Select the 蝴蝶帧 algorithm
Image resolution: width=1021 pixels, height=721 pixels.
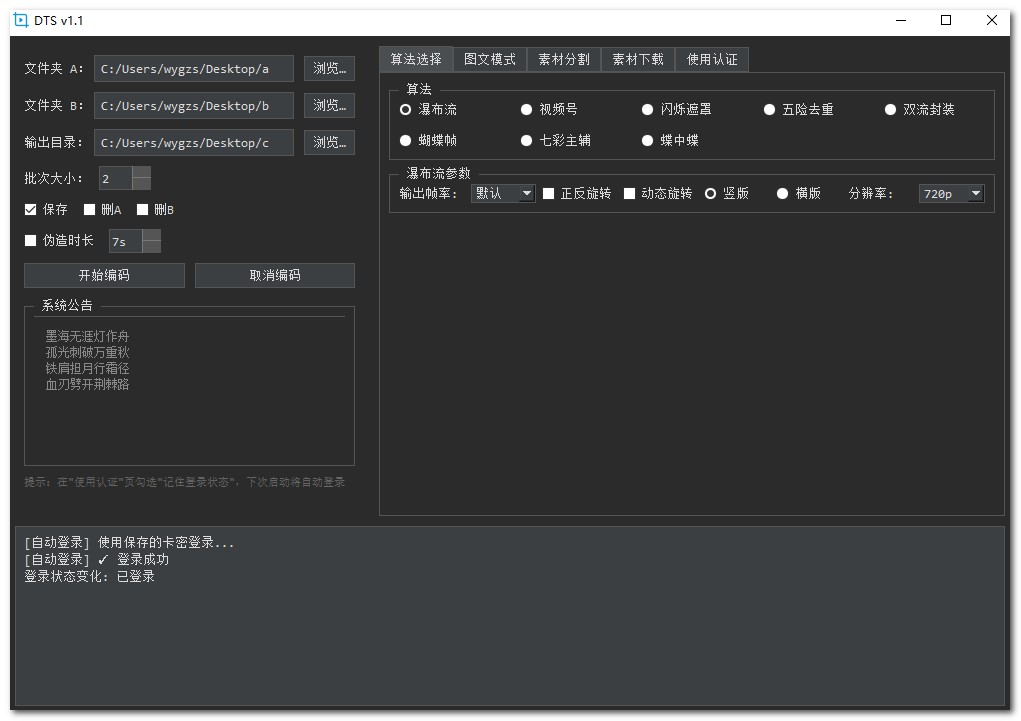[x=406, y=141]
